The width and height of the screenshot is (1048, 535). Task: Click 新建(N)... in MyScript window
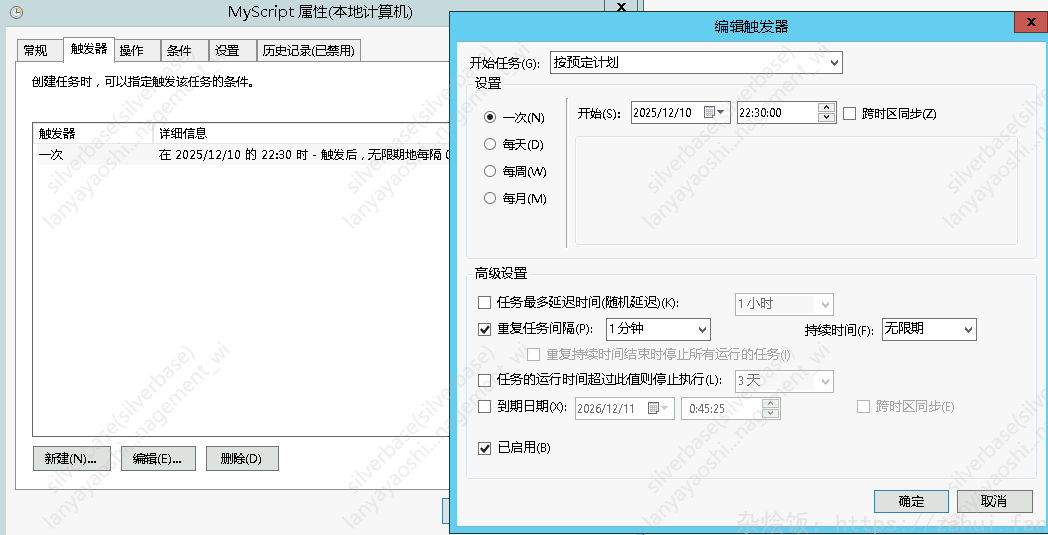pyautogui.click(x=72, y=459)
